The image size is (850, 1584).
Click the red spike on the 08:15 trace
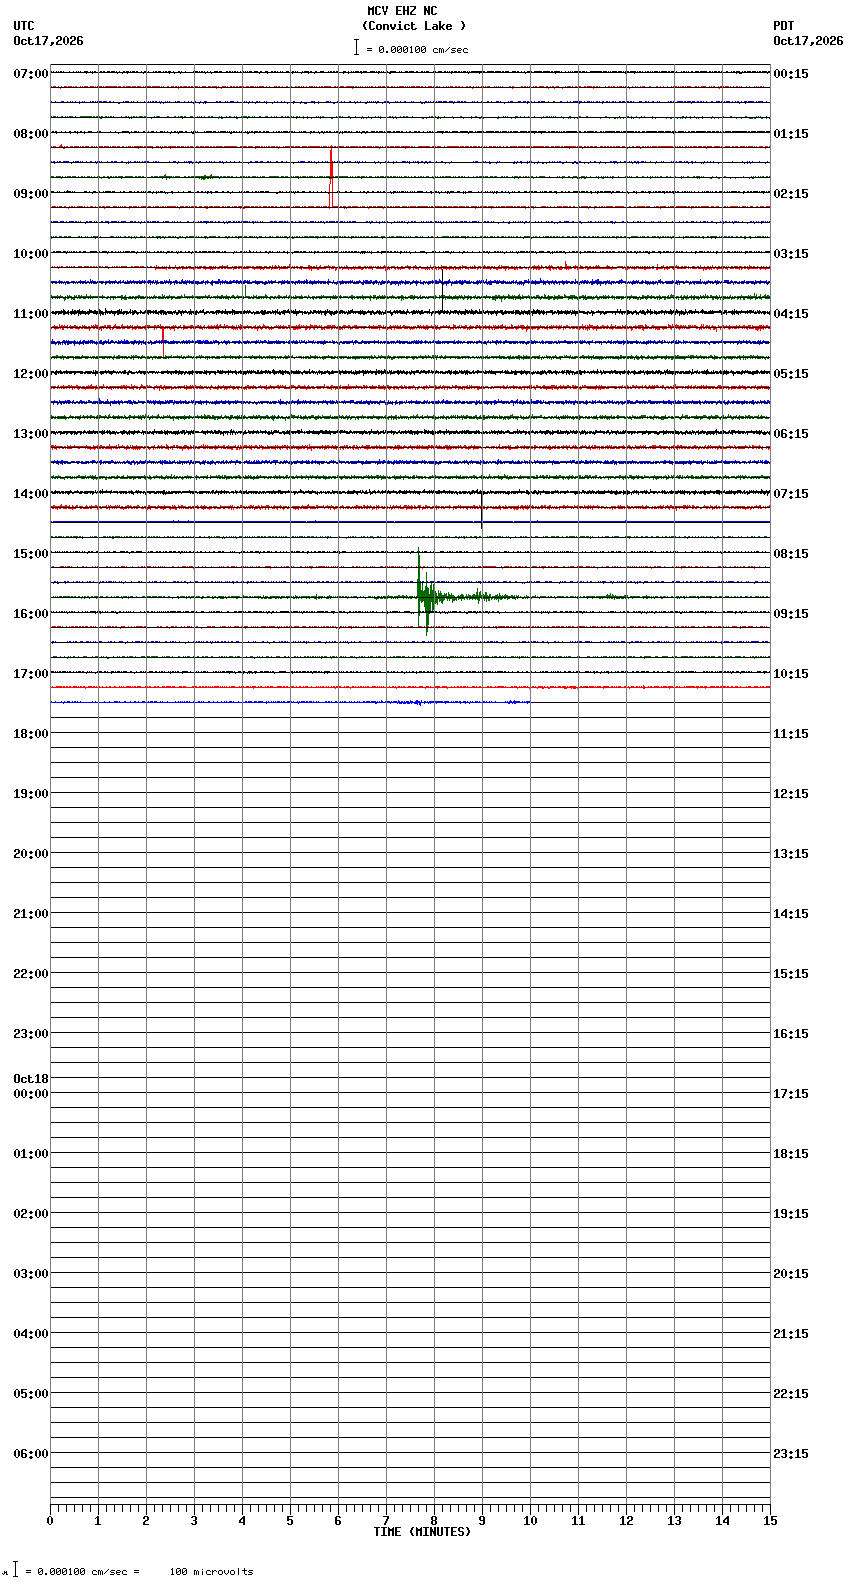(331, 176)
